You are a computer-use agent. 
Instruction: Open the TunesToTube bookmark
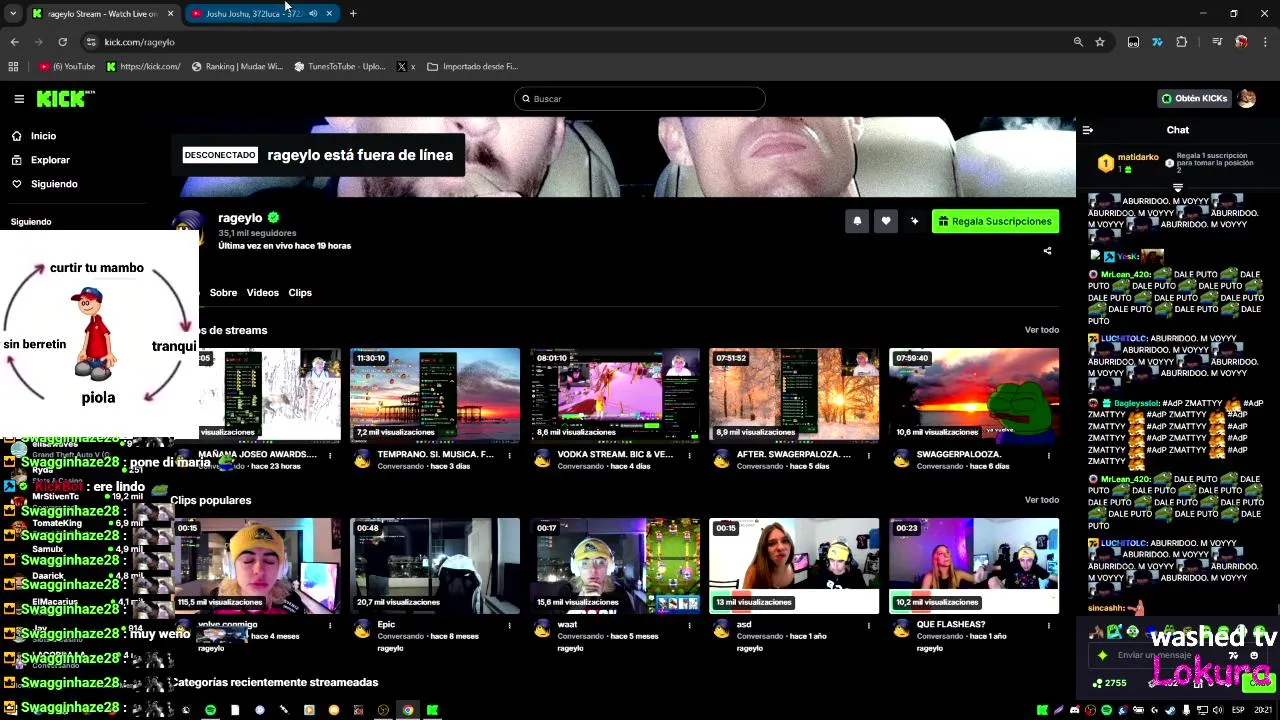click(340, 67)
